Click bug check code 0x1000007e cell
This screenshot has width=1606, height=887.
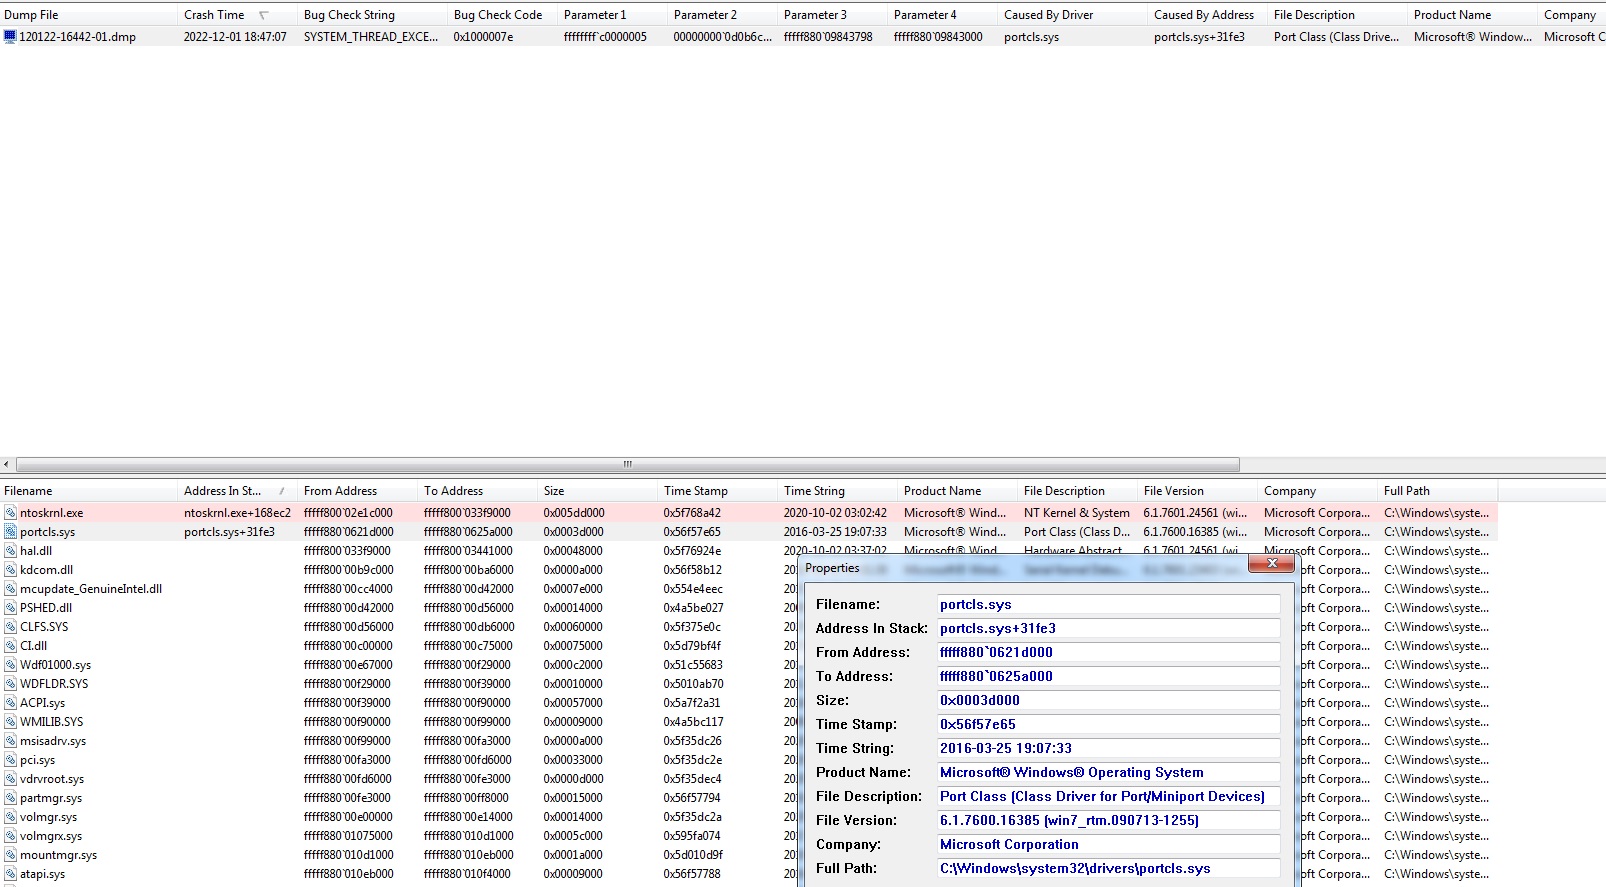pos(484,37)
